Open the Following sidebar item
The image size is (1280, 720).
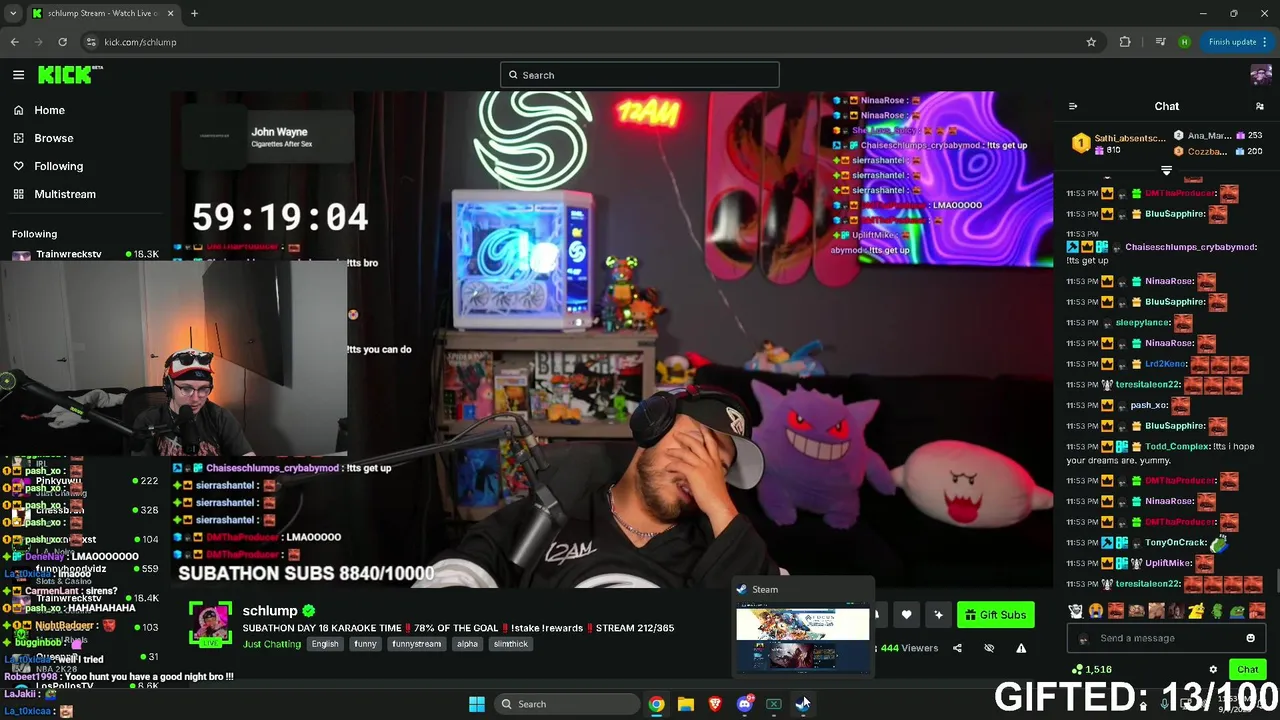pos(58,166)
